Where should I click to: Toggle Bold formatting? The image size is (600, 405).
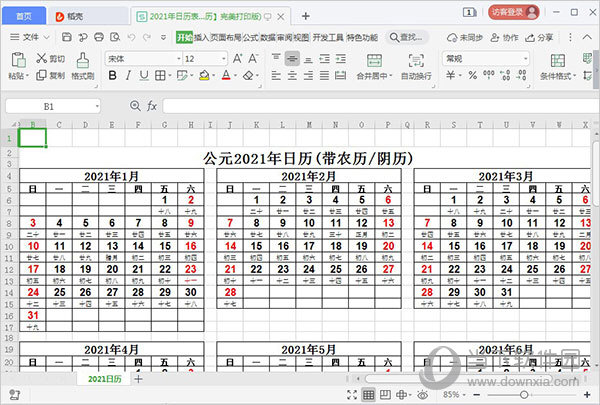pos(111,75)
